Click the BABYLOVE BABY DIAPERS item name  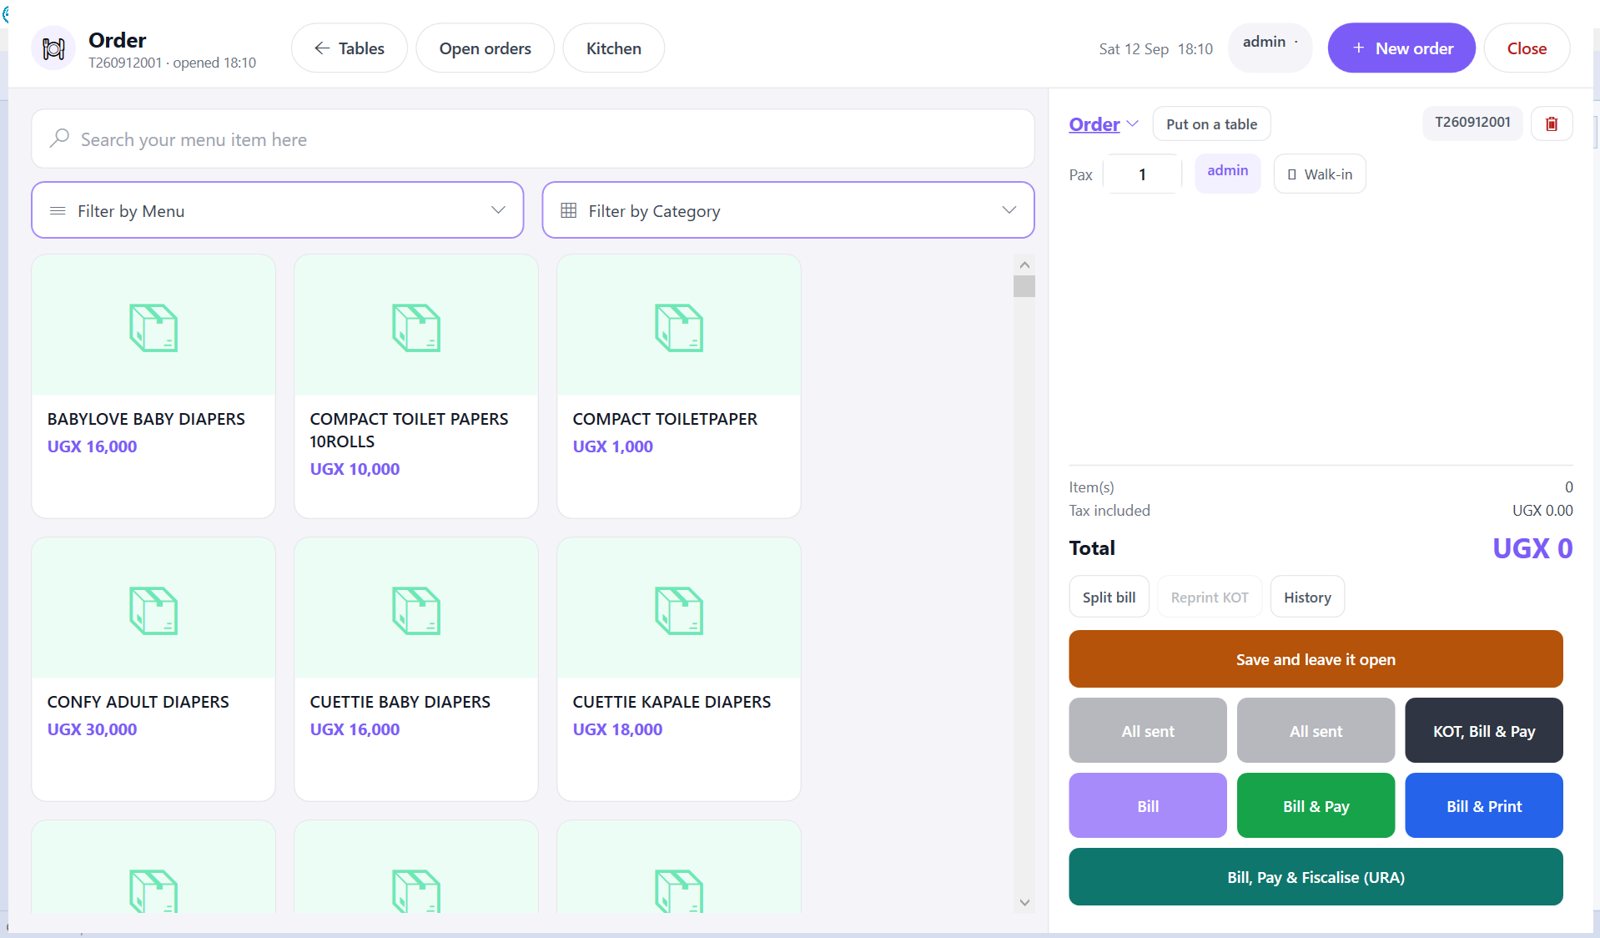(146, 419)
